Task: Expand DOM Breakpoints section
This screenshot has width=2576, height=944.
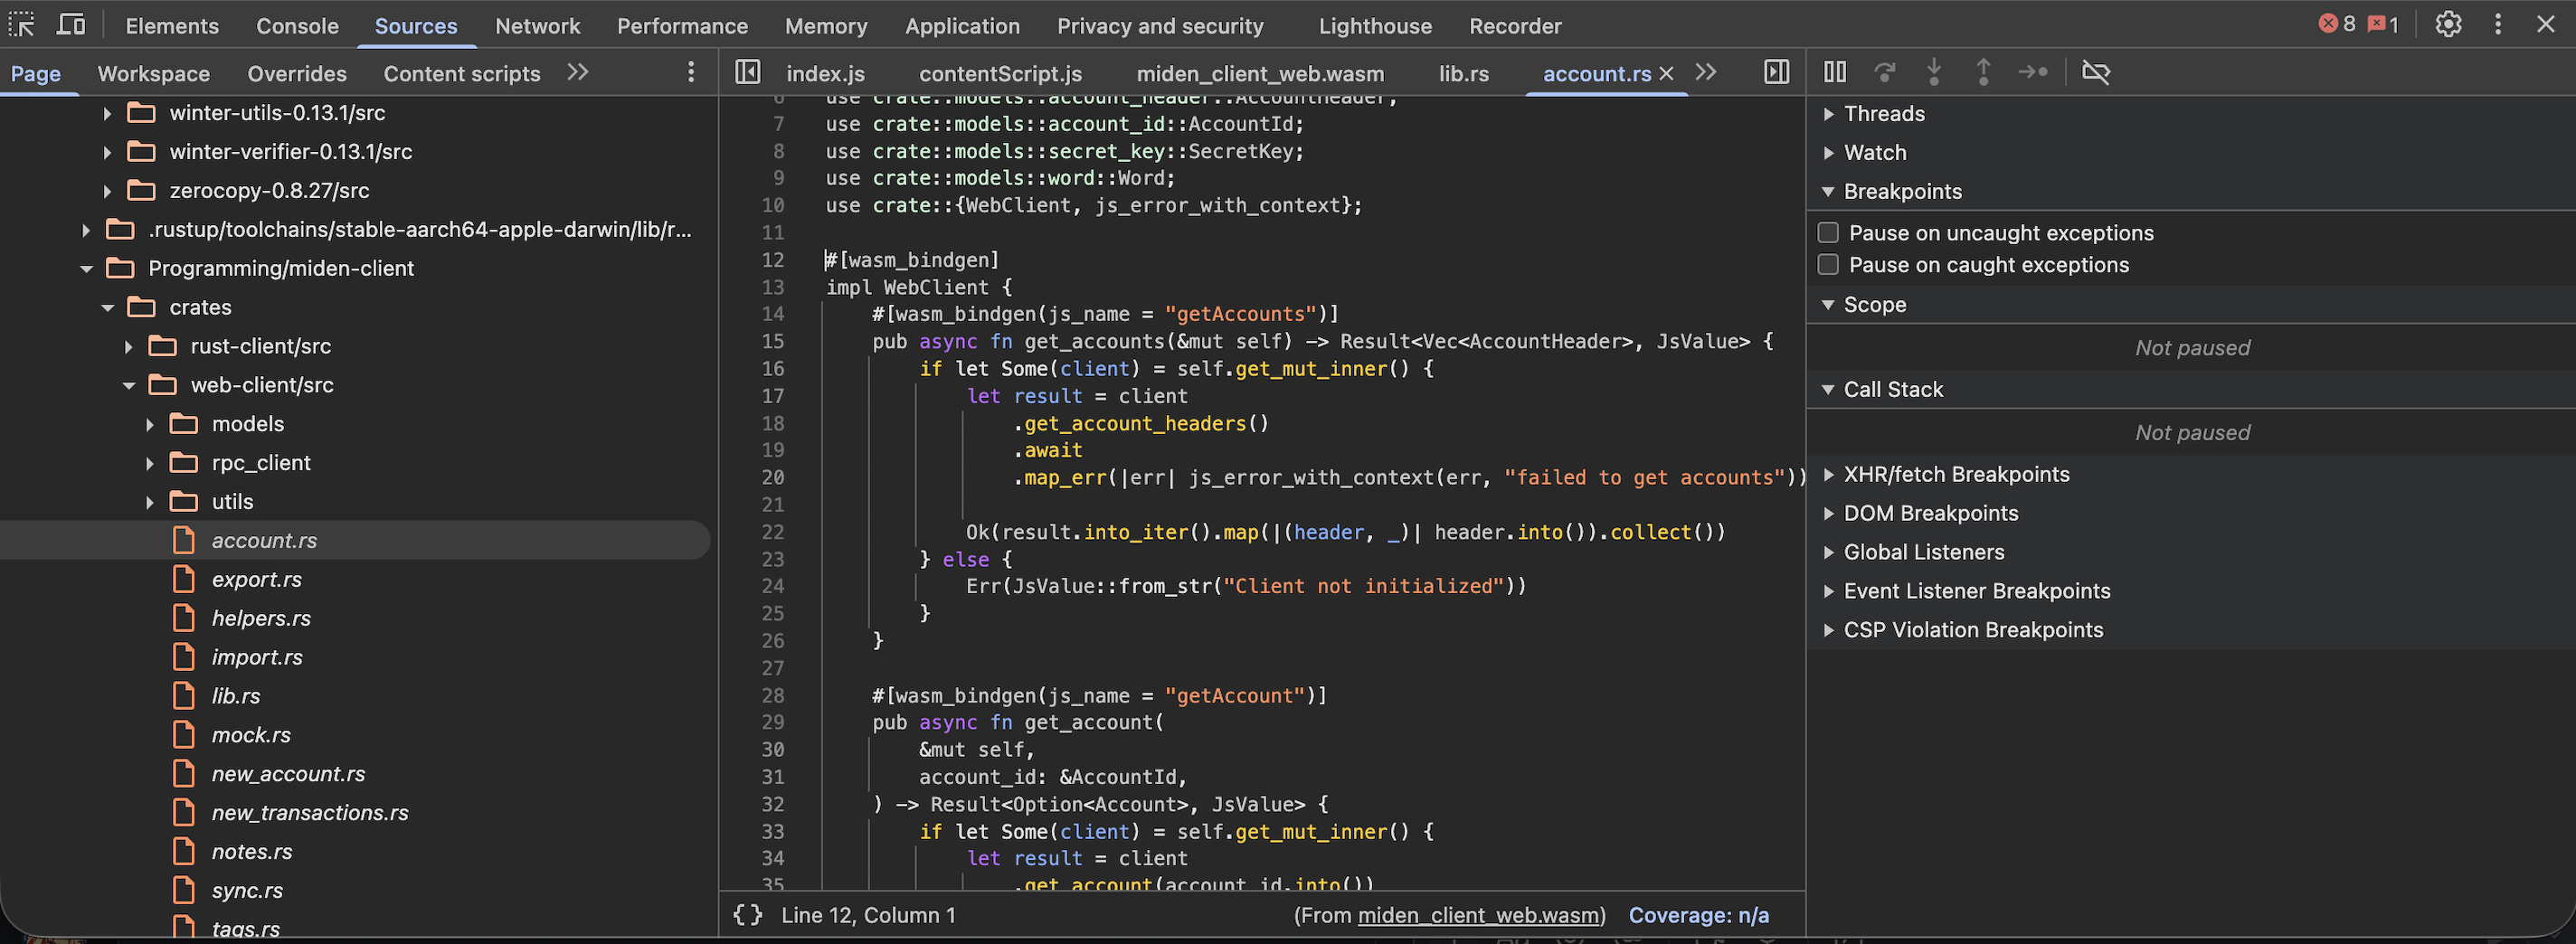Action: point(1931,514)
